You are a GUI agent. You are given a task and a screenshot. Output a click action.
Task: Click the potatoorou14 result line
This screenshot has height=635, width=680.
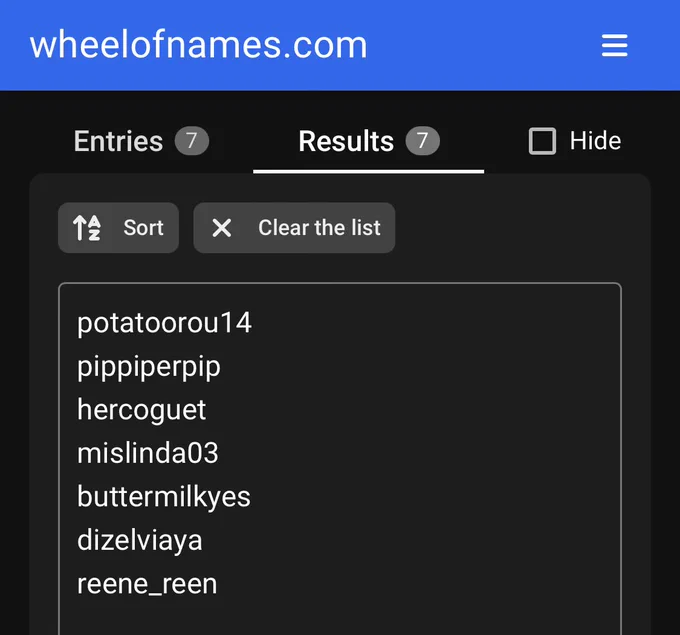pyautogui.click(x=164, y=323)
